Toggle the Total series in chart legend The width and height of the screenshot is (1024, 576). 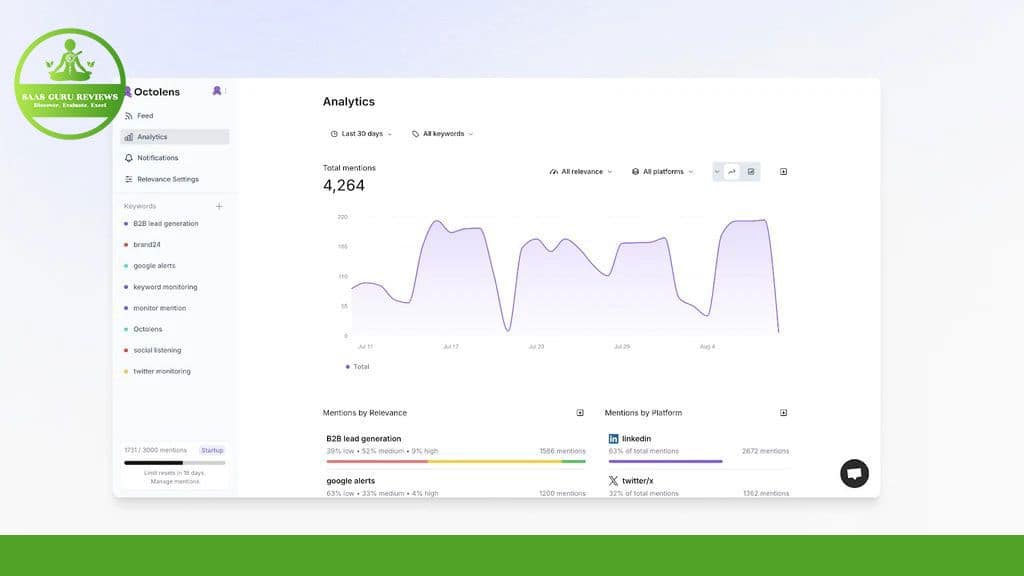[x=357, y=367]
